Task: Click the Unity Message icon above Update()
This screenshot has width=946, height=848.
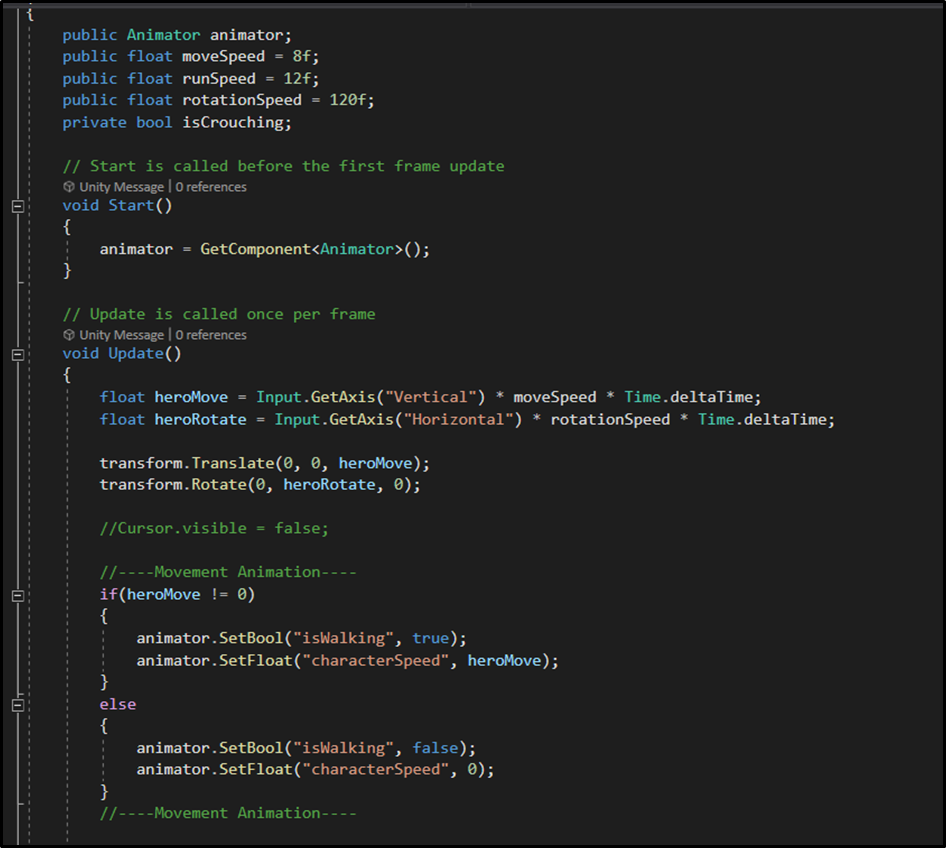Action: pos(69,335)
